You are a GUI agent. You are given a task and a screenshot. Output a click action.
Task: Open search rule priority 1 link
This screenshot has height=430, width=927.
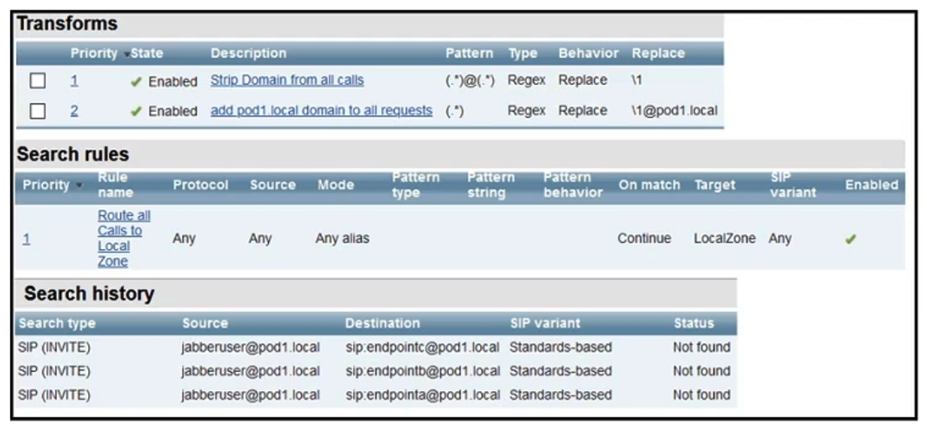[x=27, y=239]
